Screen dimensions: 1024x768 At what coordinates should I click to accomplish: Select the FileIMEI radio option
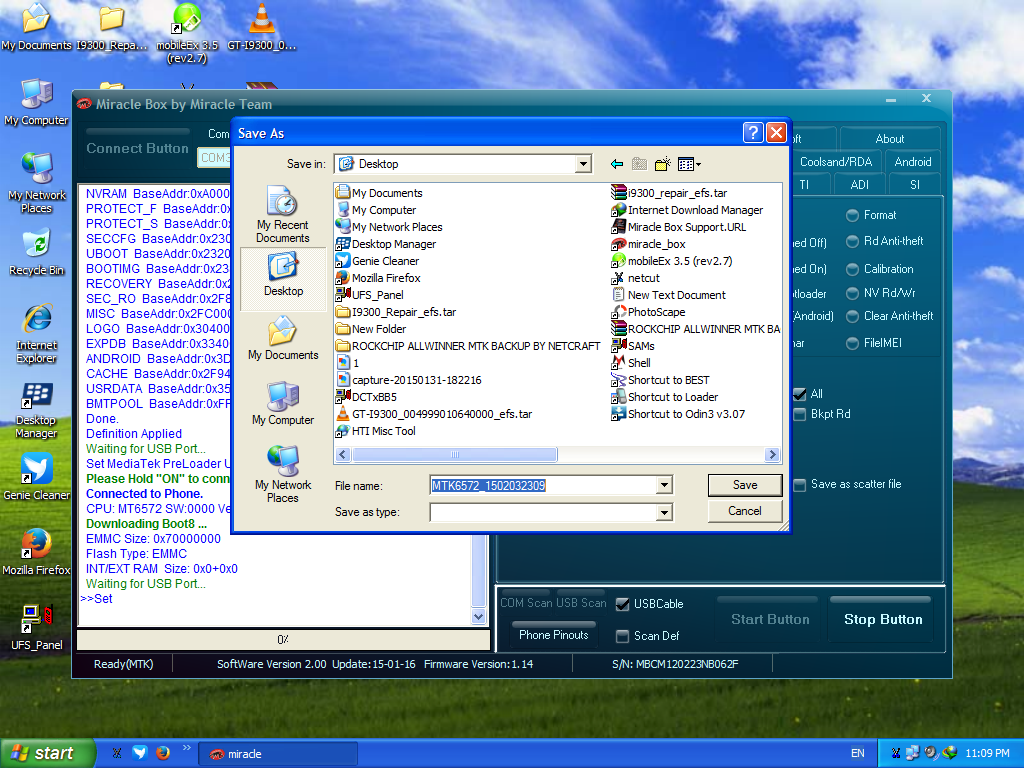click(874, 343)
